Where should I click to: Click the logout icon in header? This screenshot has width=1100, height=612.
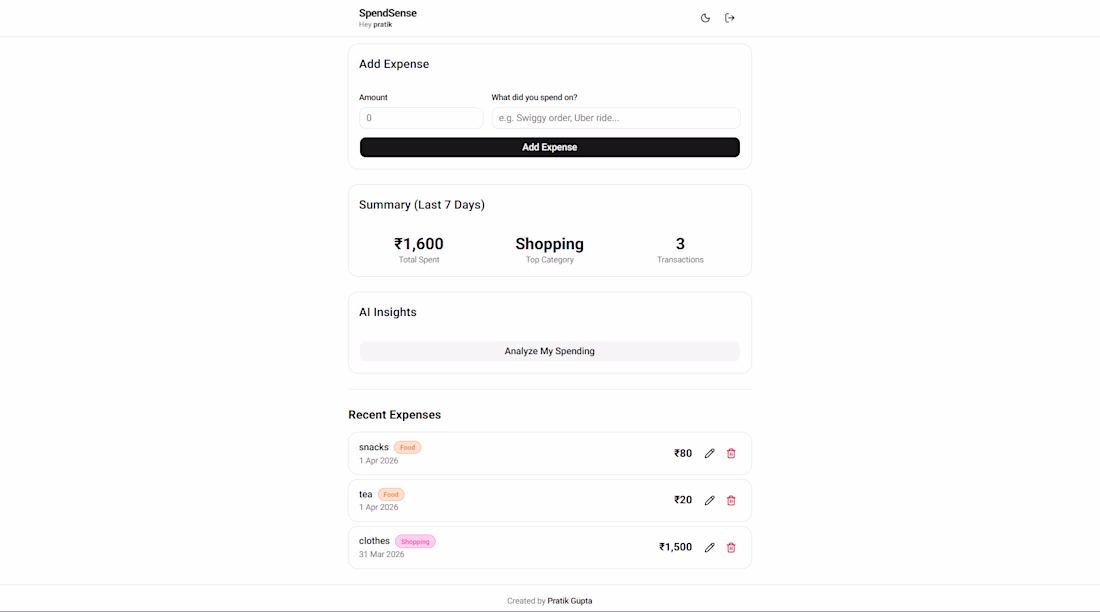point(730,18)
